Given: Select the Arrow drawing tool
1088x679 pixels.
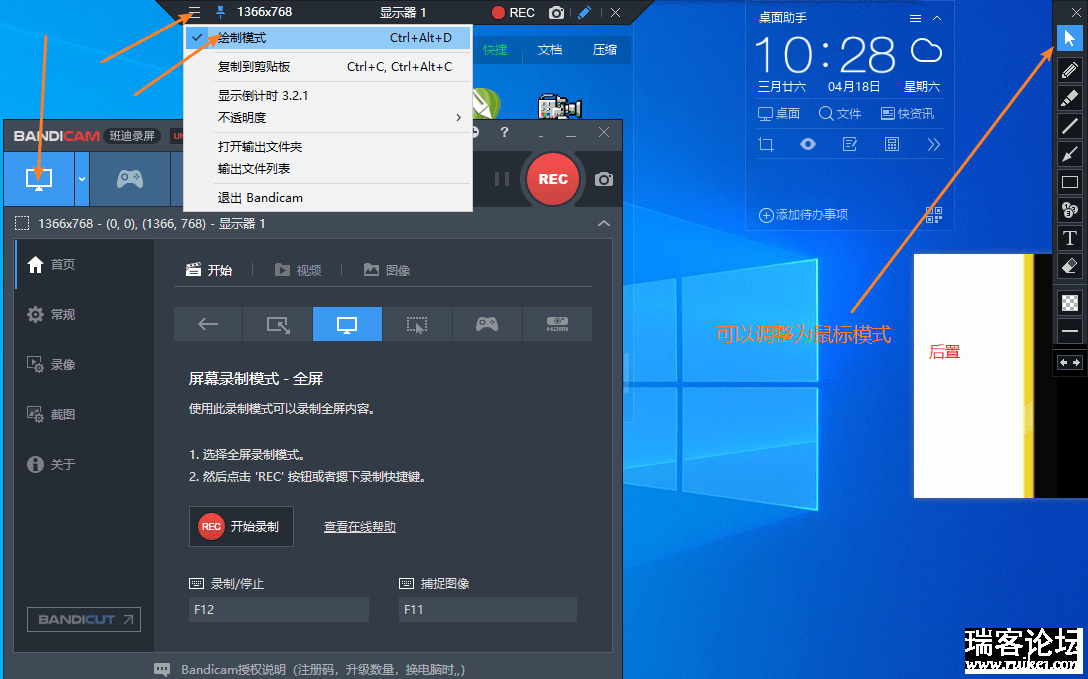Looking at the screenshot, I should coord(1069,154).
